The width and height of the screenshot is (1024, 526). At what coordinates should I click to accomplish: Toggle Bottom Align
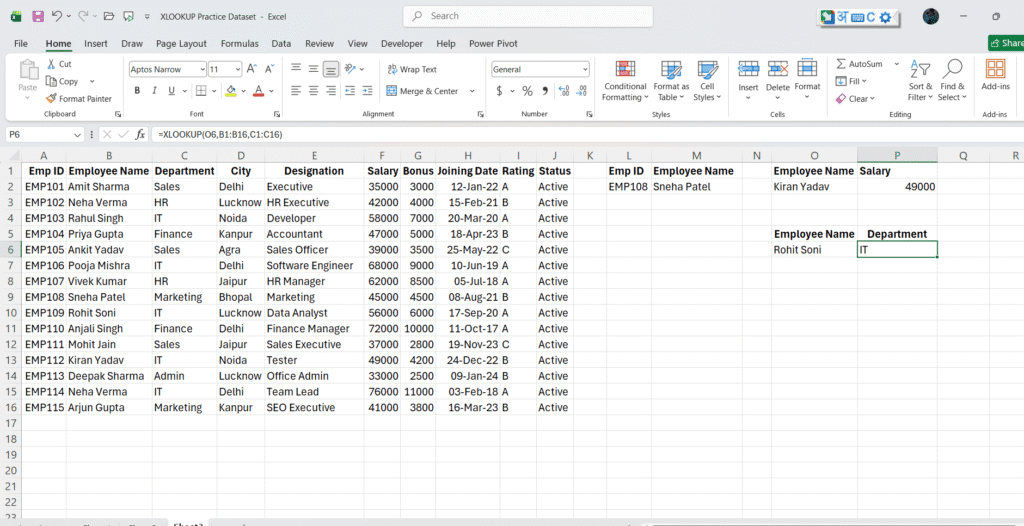[x=331, y=69]
